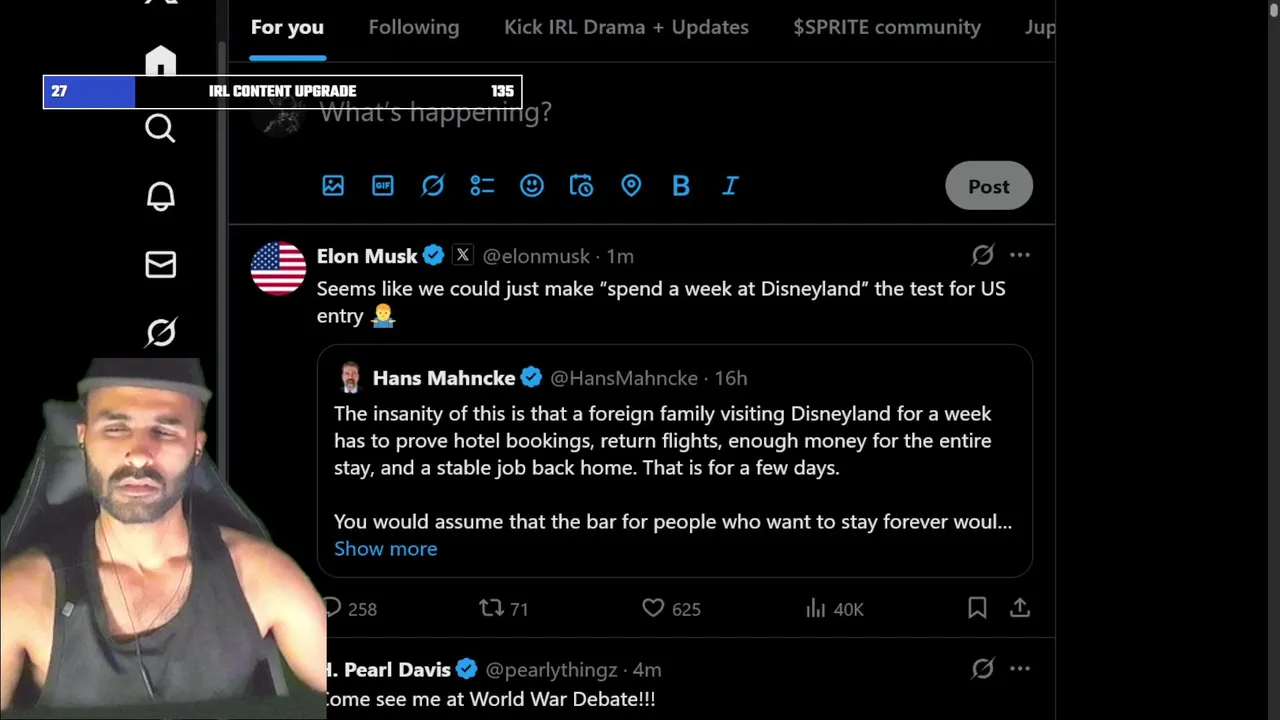Viewport: 1280px width, 720px height.
Task: Open the Notifications bell icon
Action: (160, 196)
